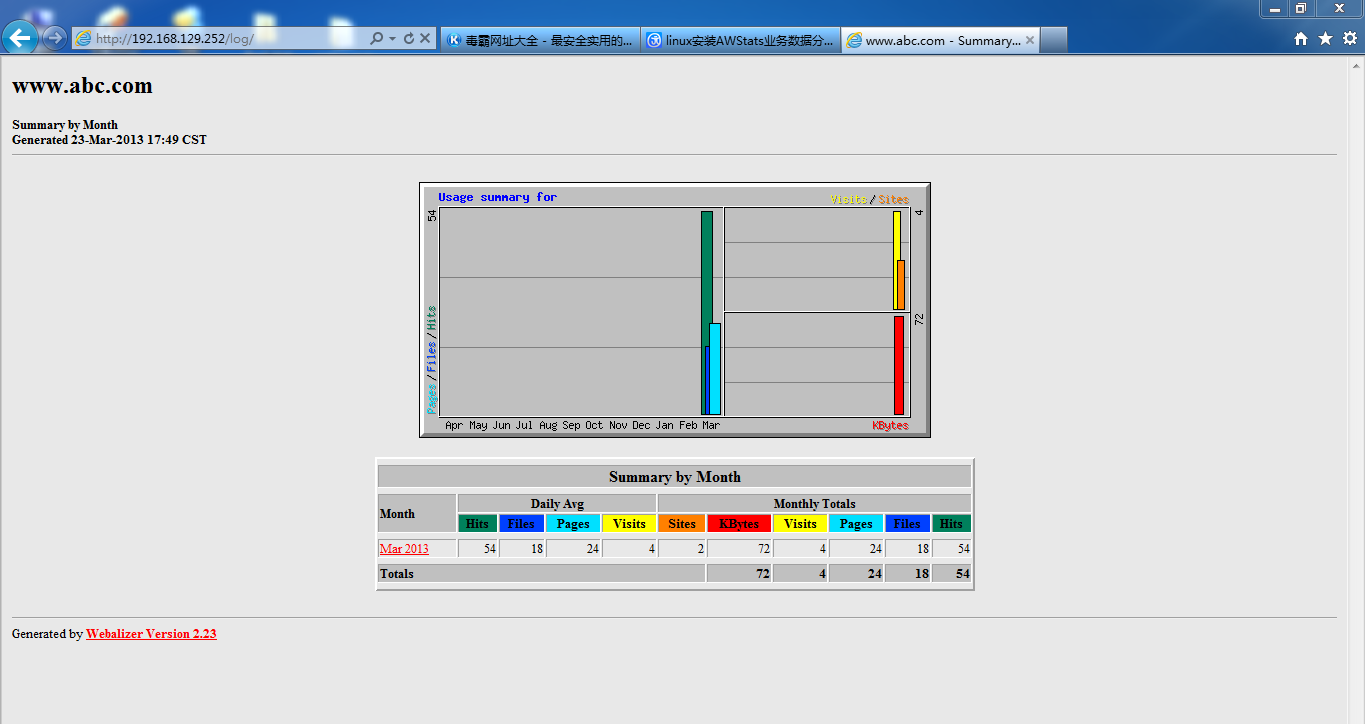
Task: Click the browser Forward arrow button
Action: pyautogui.click(x=54, y=38)
